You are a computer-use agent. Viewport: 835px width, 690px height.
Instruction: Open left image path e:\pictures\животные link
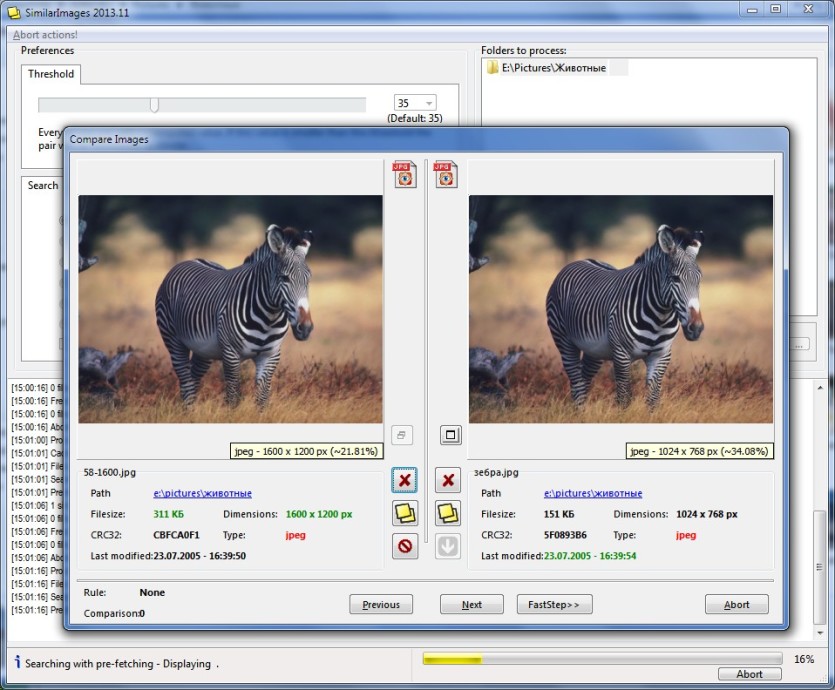202,493
